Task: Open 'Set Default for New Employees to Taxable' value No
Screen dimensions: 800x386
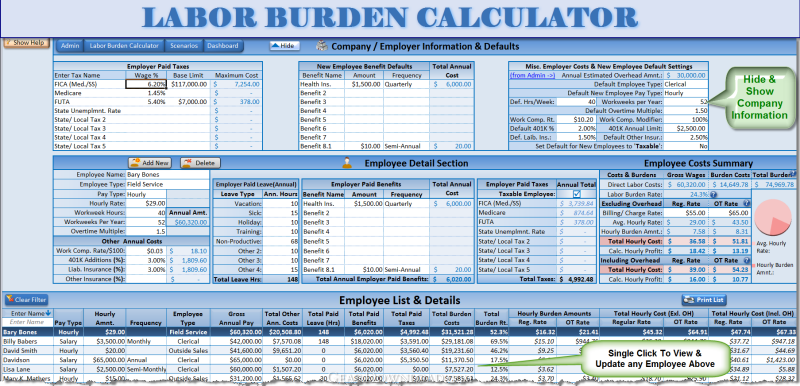Action: pyautogui.click(x=686, y=146)
